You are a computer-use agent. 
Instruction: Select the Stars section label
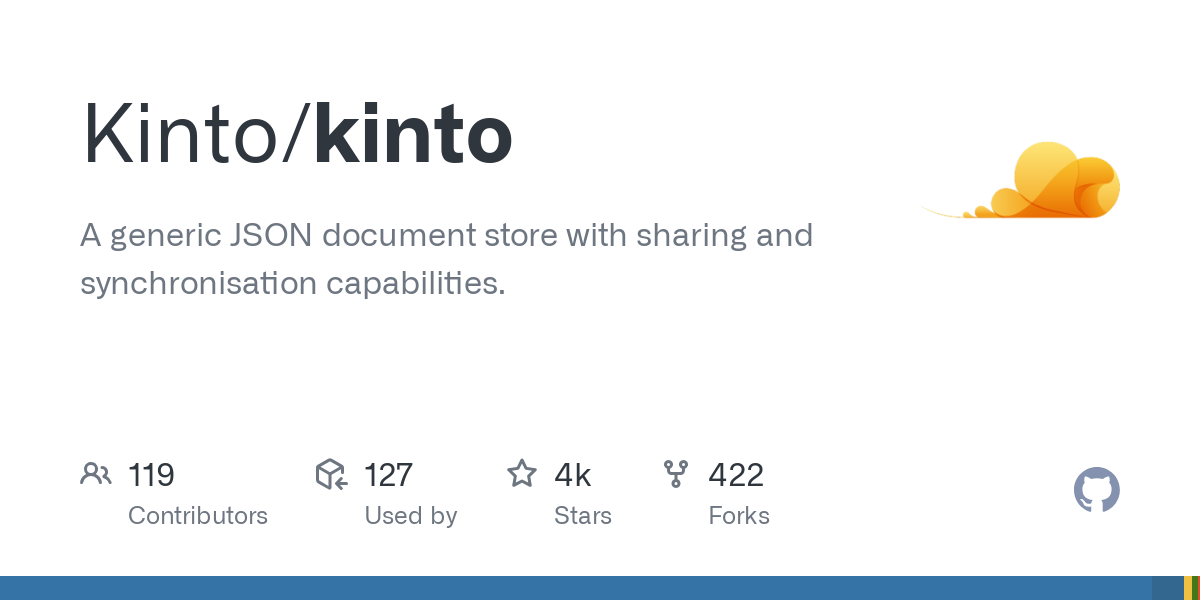pos(583,516)
